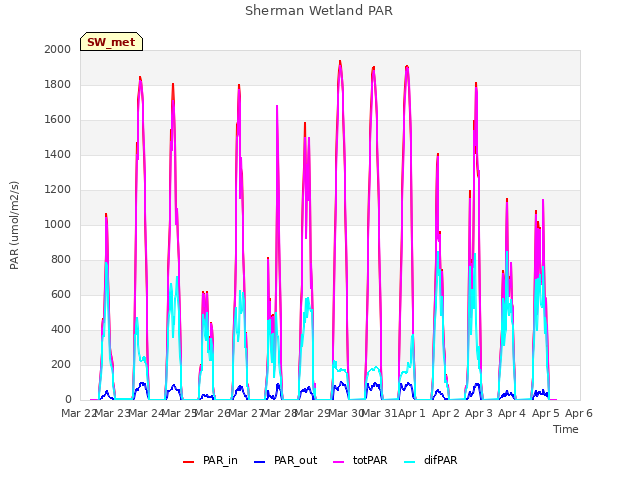Click the 400 y-axis tick value
Viewport: 640px width, 480px height.
(x=61, y=329)
